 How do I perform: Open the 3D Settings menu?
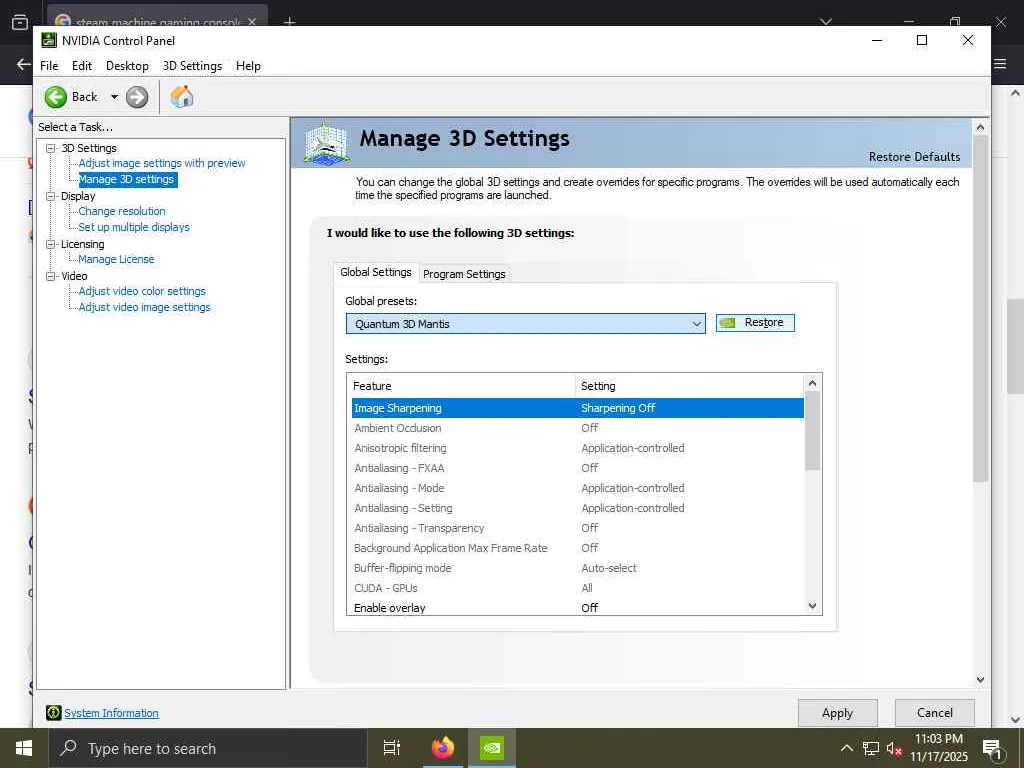click(x=192, y=66)
